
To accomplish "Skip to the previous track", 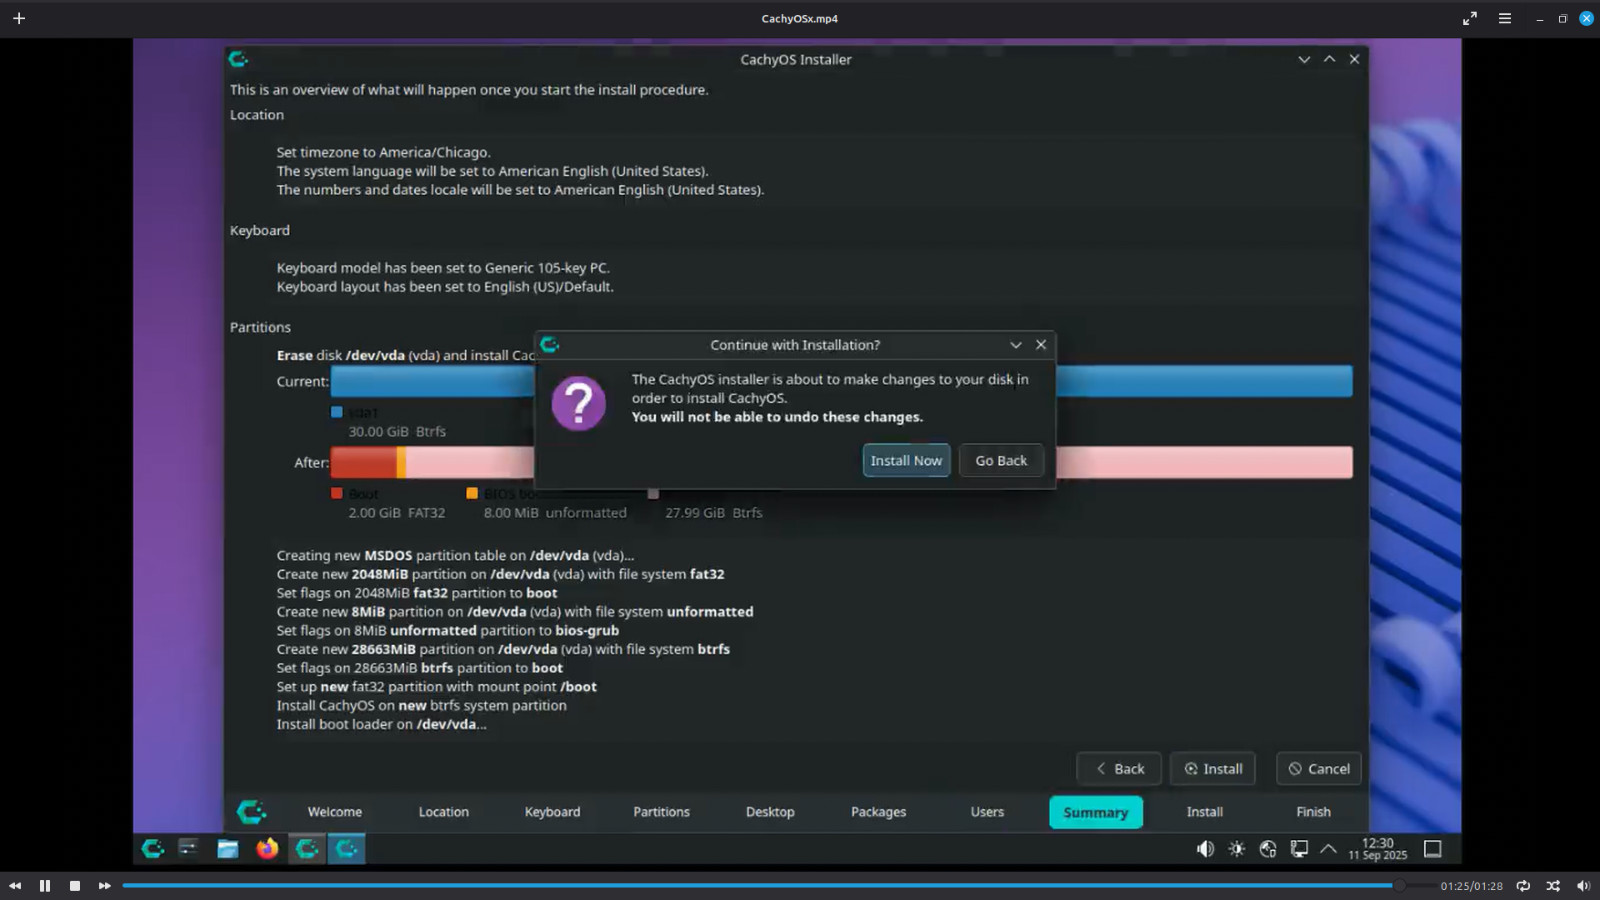I will (15, 886).
